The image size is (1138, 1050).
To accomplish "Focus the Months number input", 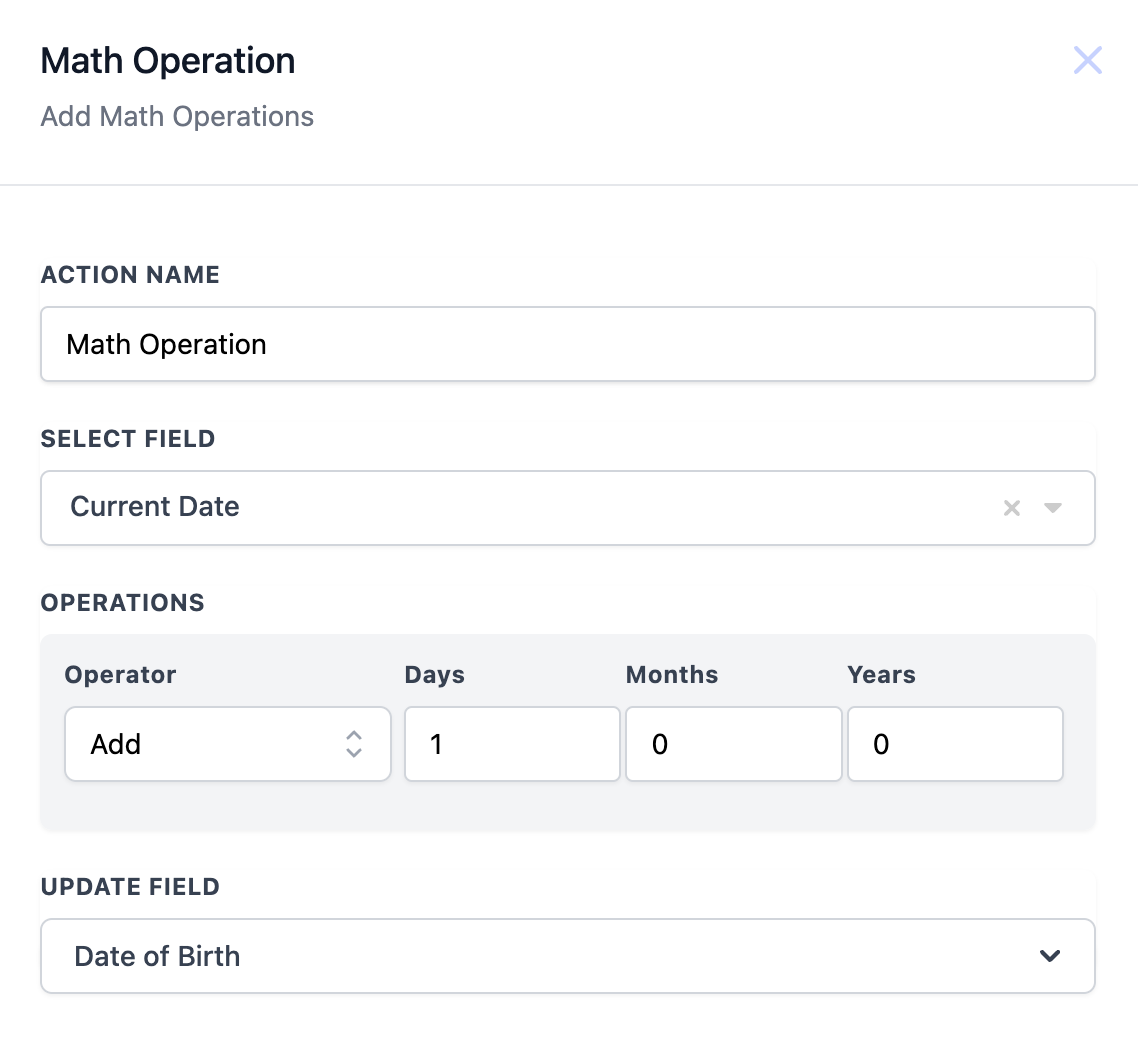I will coord(733,744).
